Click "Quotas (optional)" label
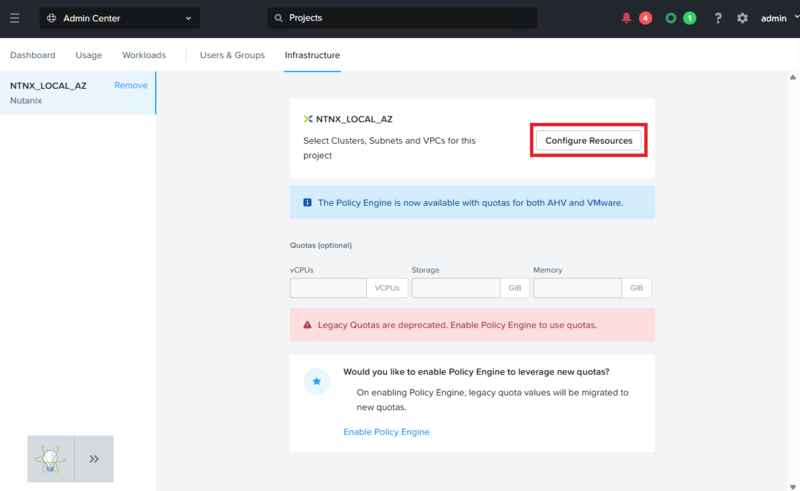This screenshot has width=800, height=491. point(321,246)
